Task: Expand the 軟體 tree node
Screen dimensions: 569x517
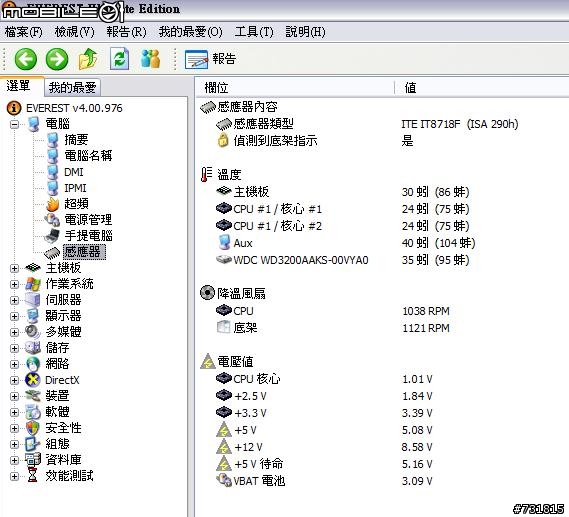Action: (14, 412)
